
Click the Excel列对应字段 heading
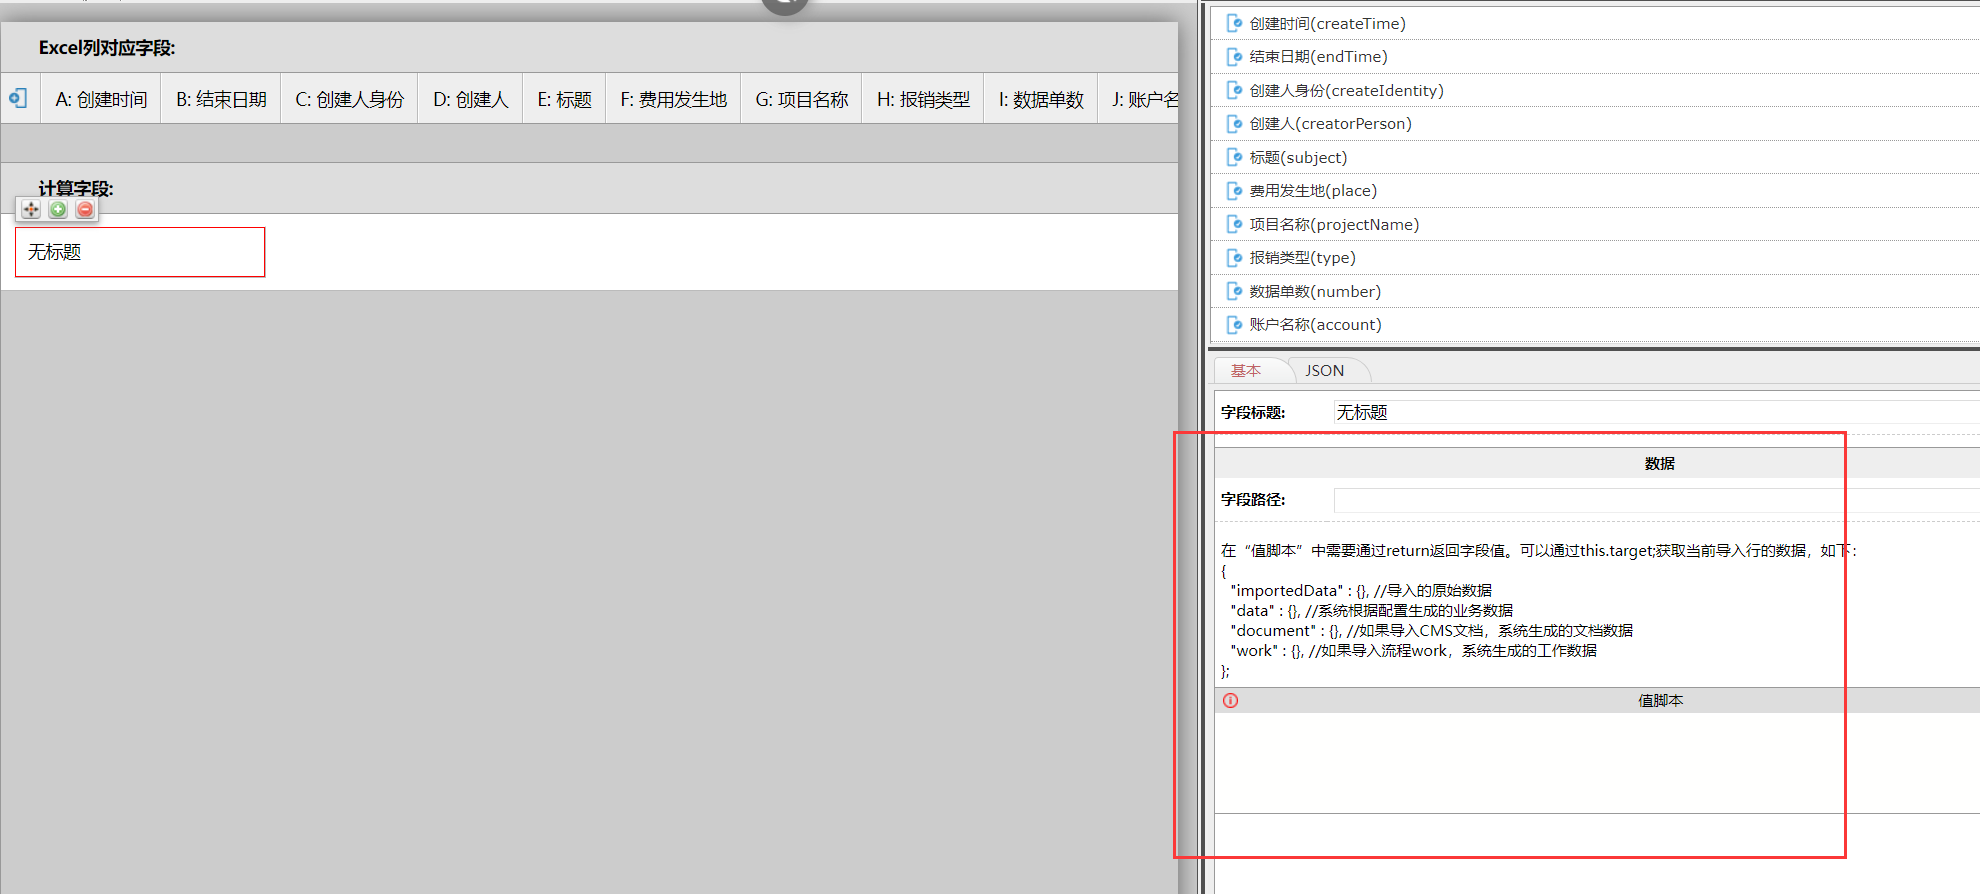107,48
